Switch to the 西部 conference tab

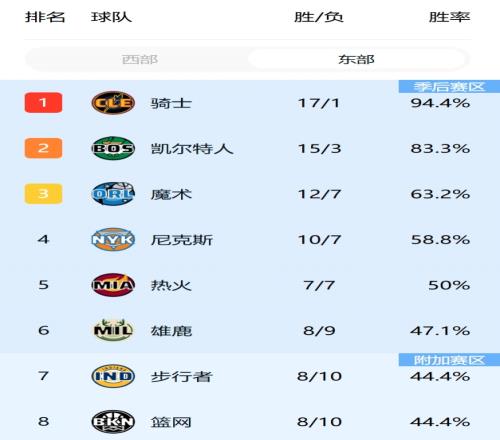pos(140,60)
